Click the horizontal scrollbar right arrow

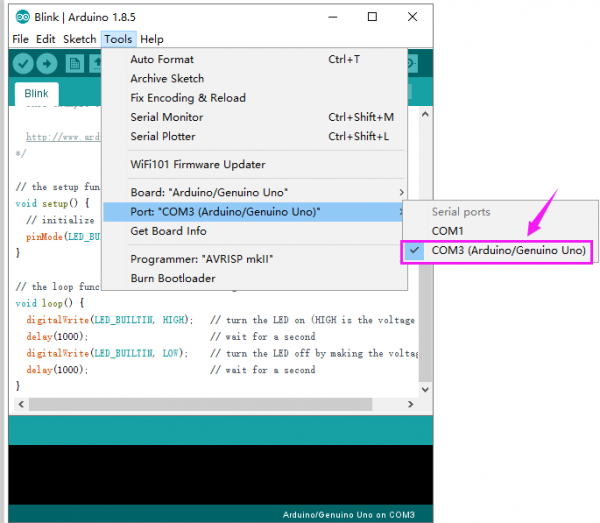(411, 404)
